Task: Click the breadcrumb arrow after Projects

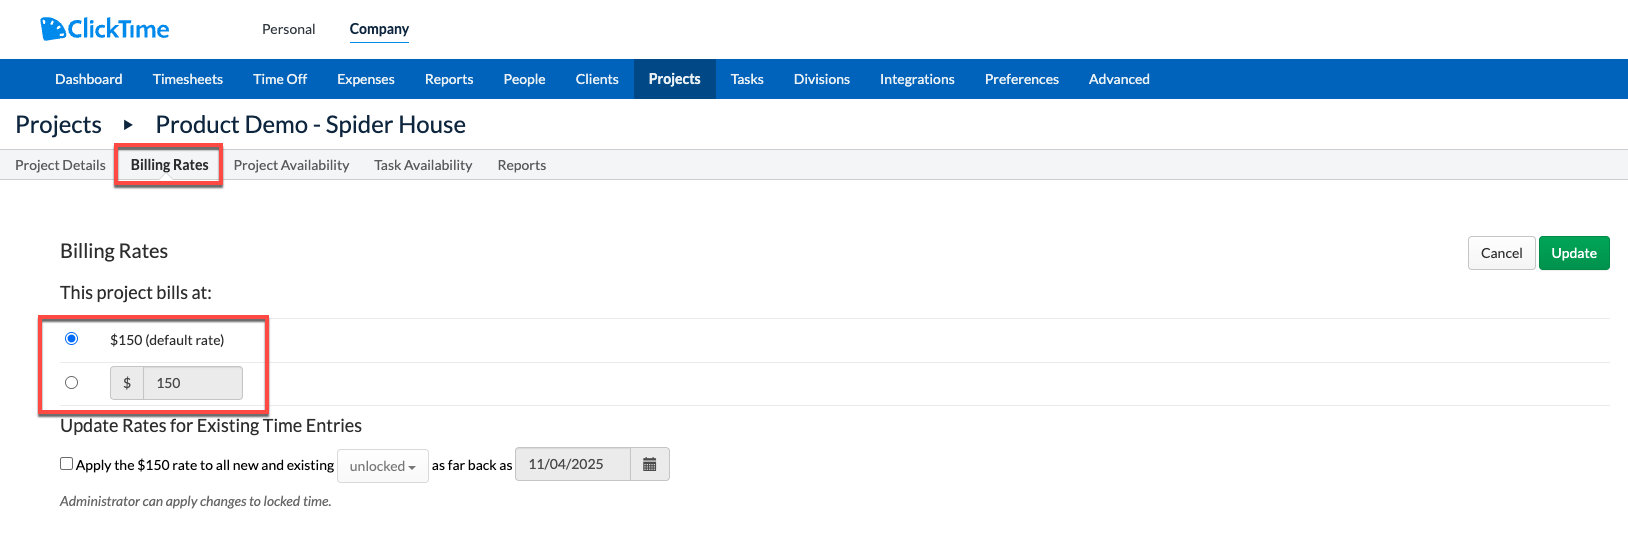Action: point(128,125)
